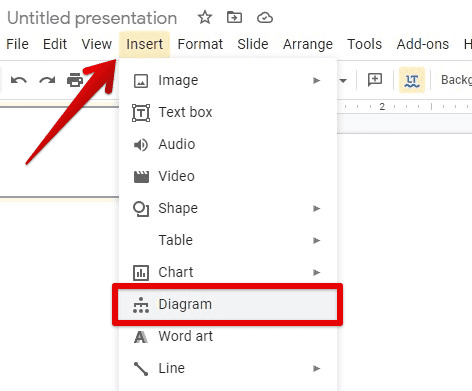
Task: Select Audio from the menu
Action: [228, 144]
